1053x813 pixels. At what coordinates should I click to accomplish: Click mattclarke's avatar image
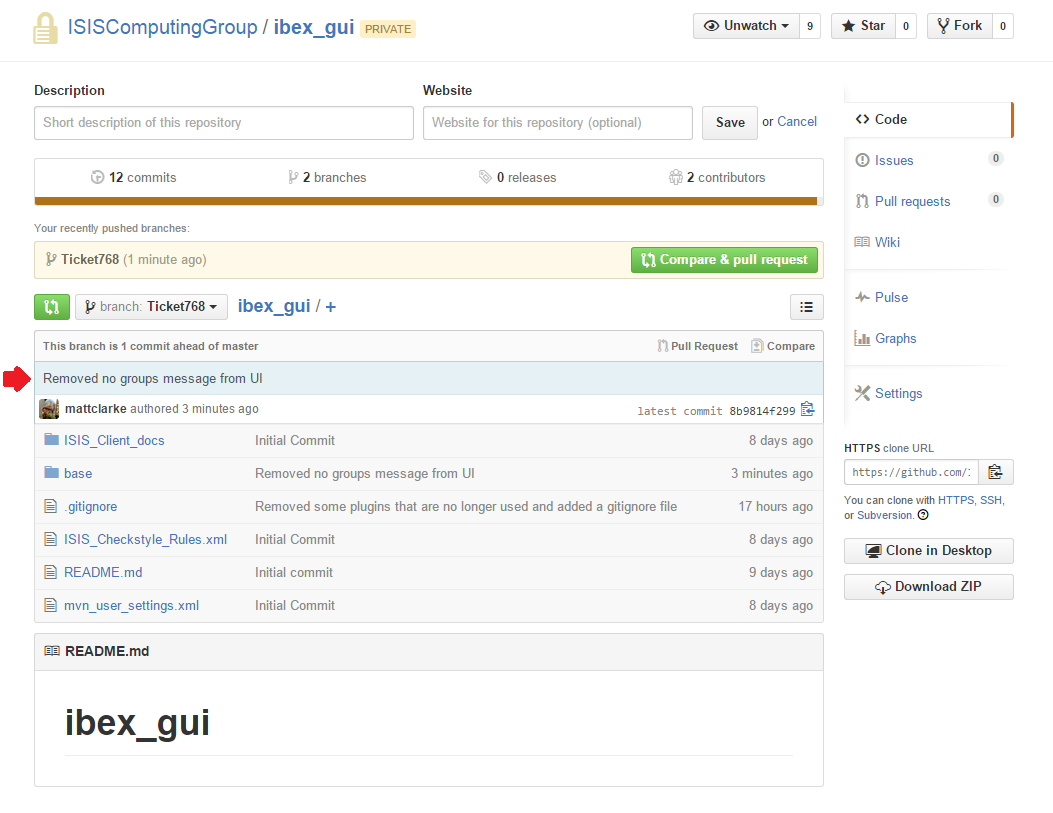(48, 408)
